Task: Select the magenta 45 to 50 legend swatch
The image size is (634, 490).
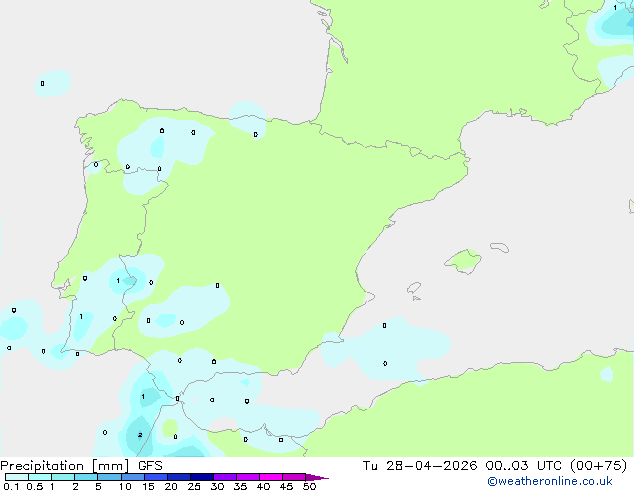Action: [295, 478]
